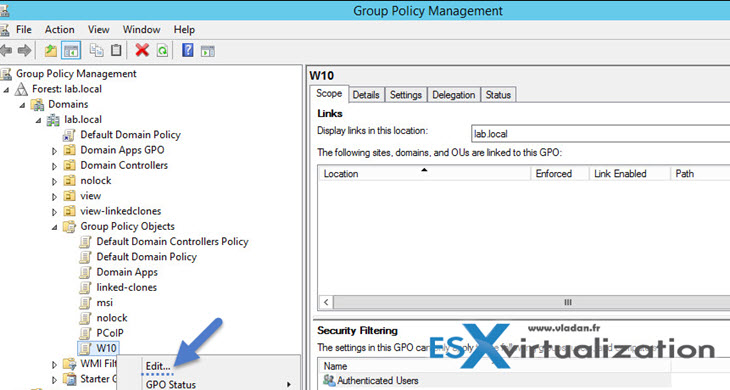Viewport: 730px width, 390px height.
Task: Sort links by Location column header
Action: (x=424, y=174)
